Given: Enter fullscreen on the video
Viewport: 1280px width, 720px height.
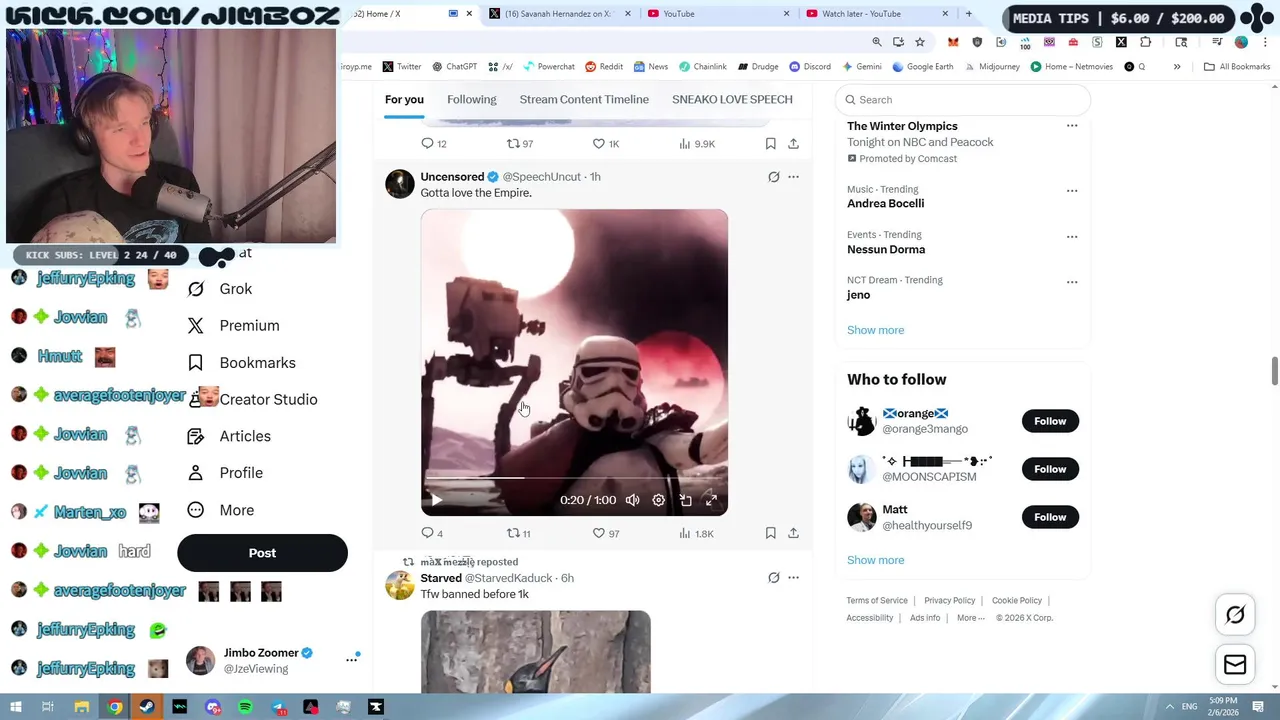Looking at the screenshot, I should 711,500.
